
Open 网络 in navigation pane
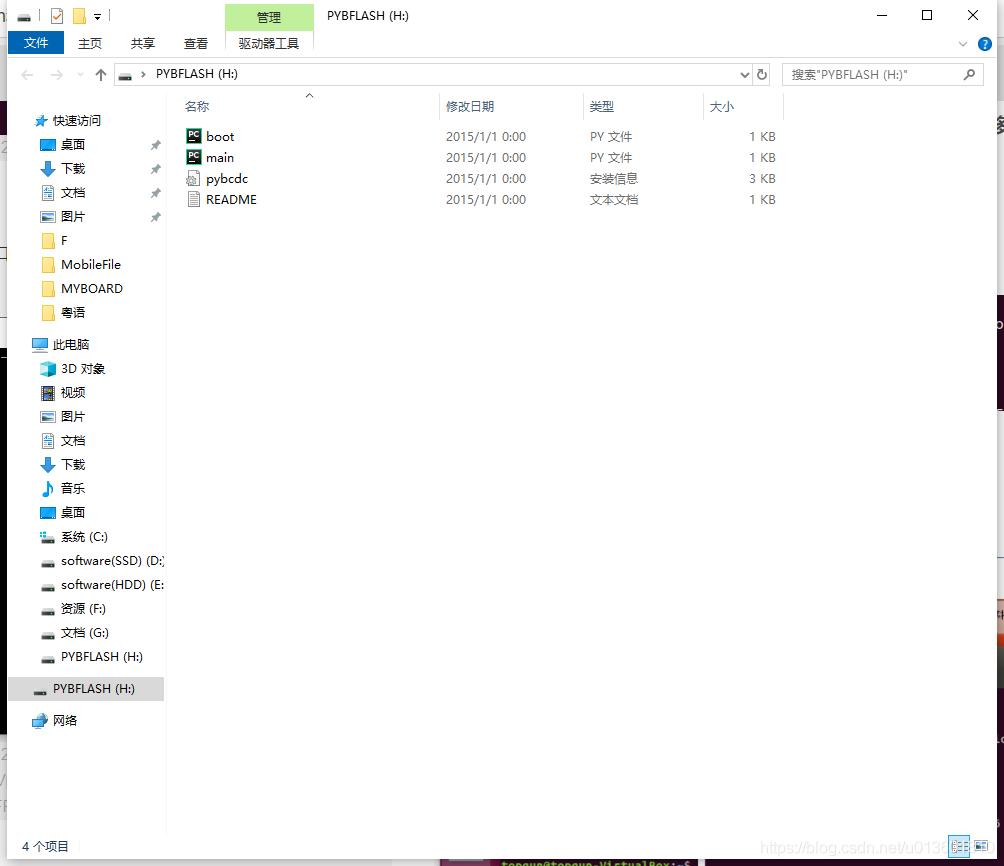65,721
